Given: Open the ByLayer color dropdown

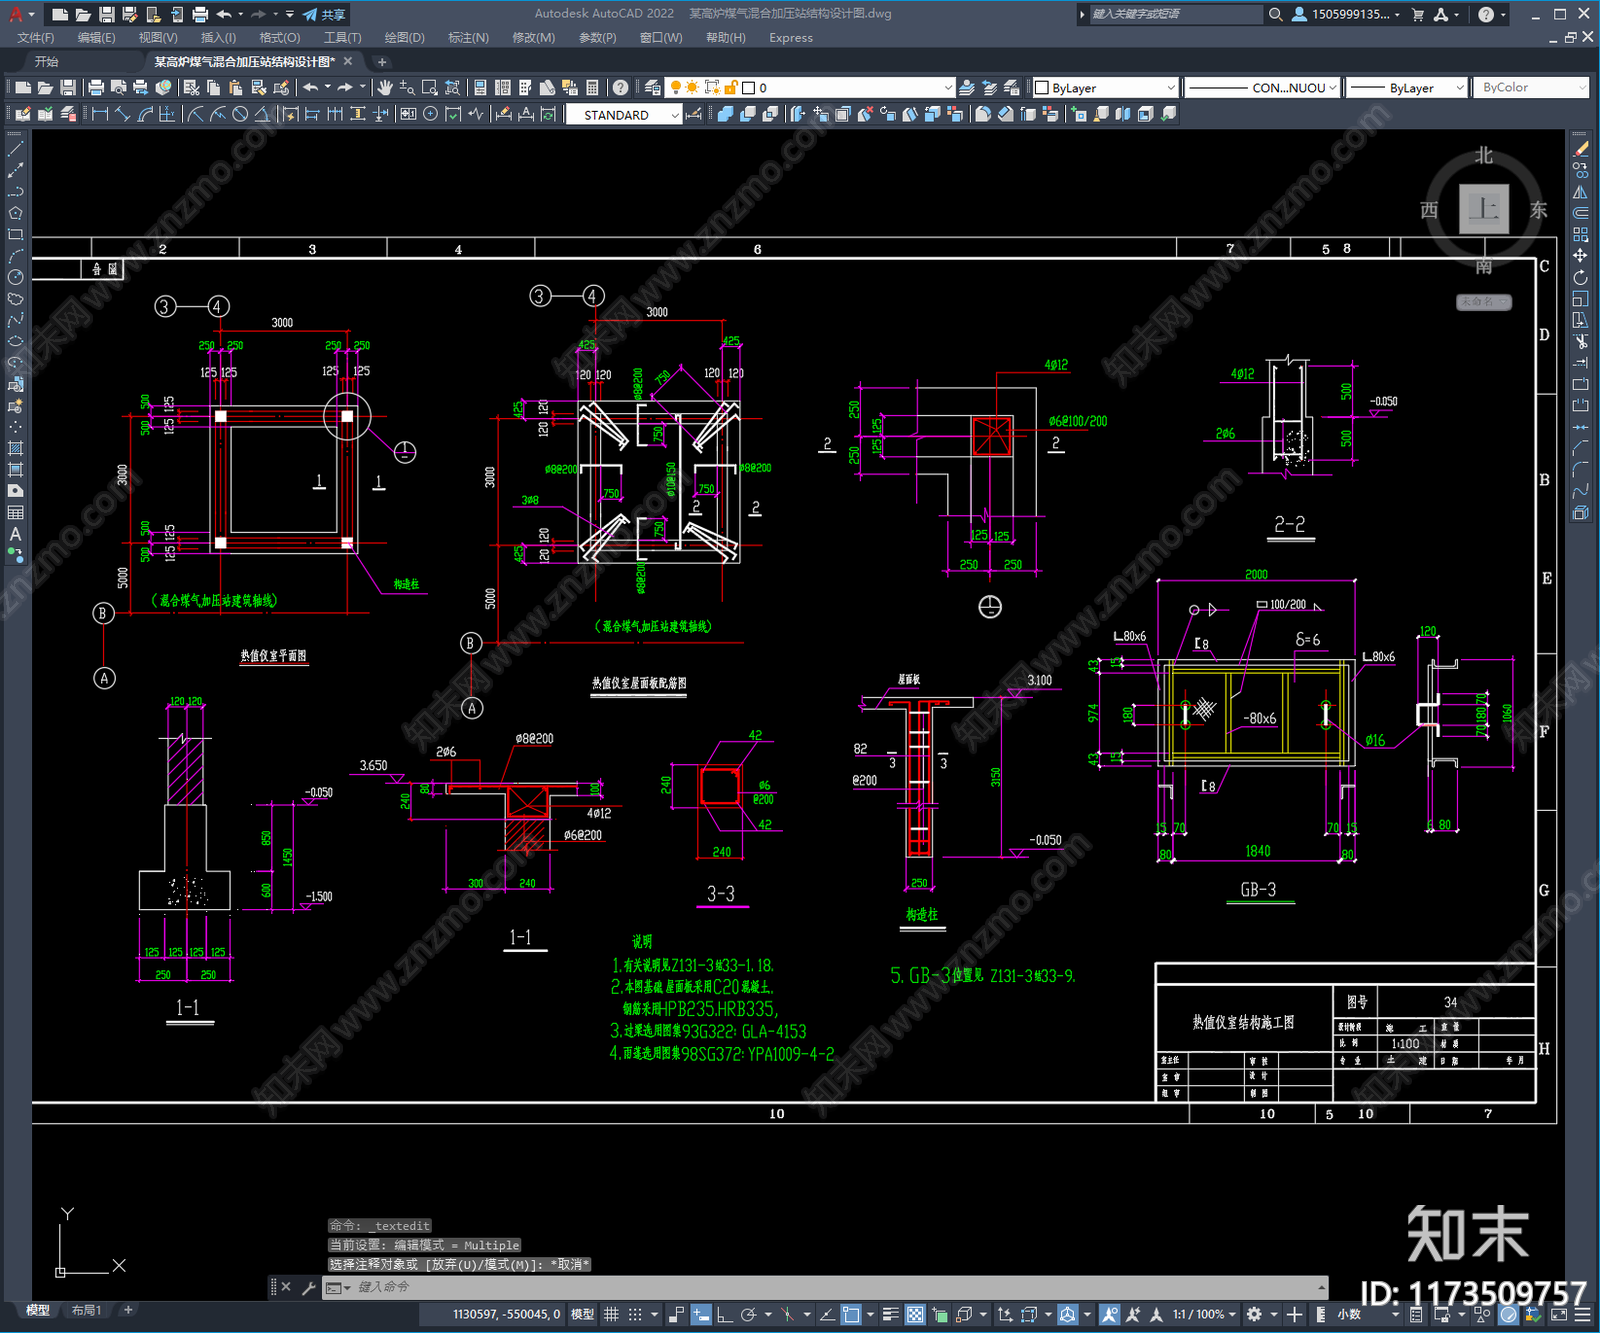Looking at the screenshot, I should pos(1105,88).
